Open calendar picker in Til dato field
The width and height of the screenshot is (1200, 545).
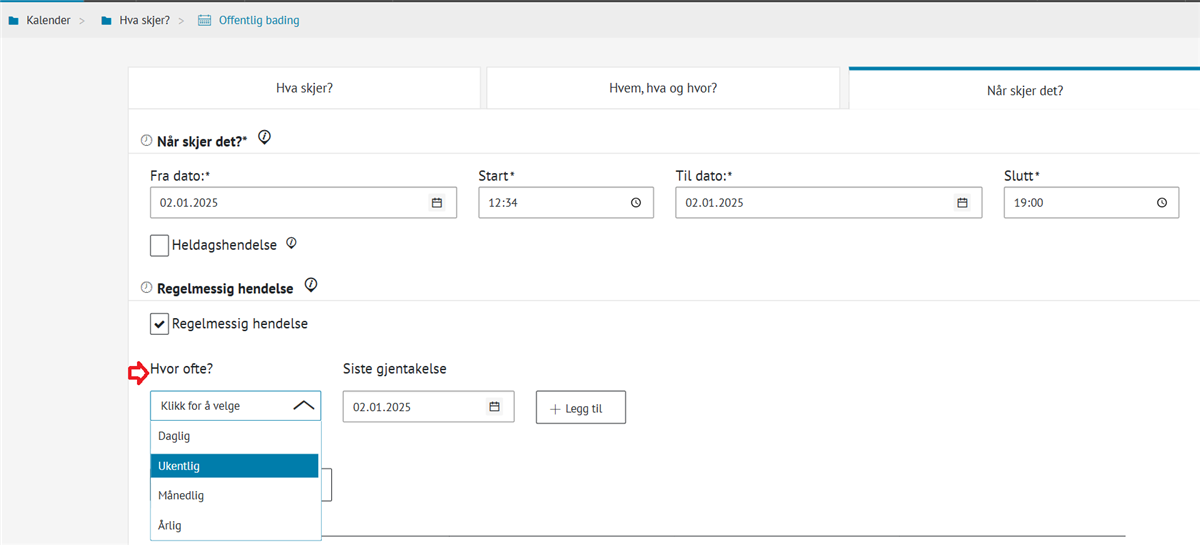coord(962,203)
